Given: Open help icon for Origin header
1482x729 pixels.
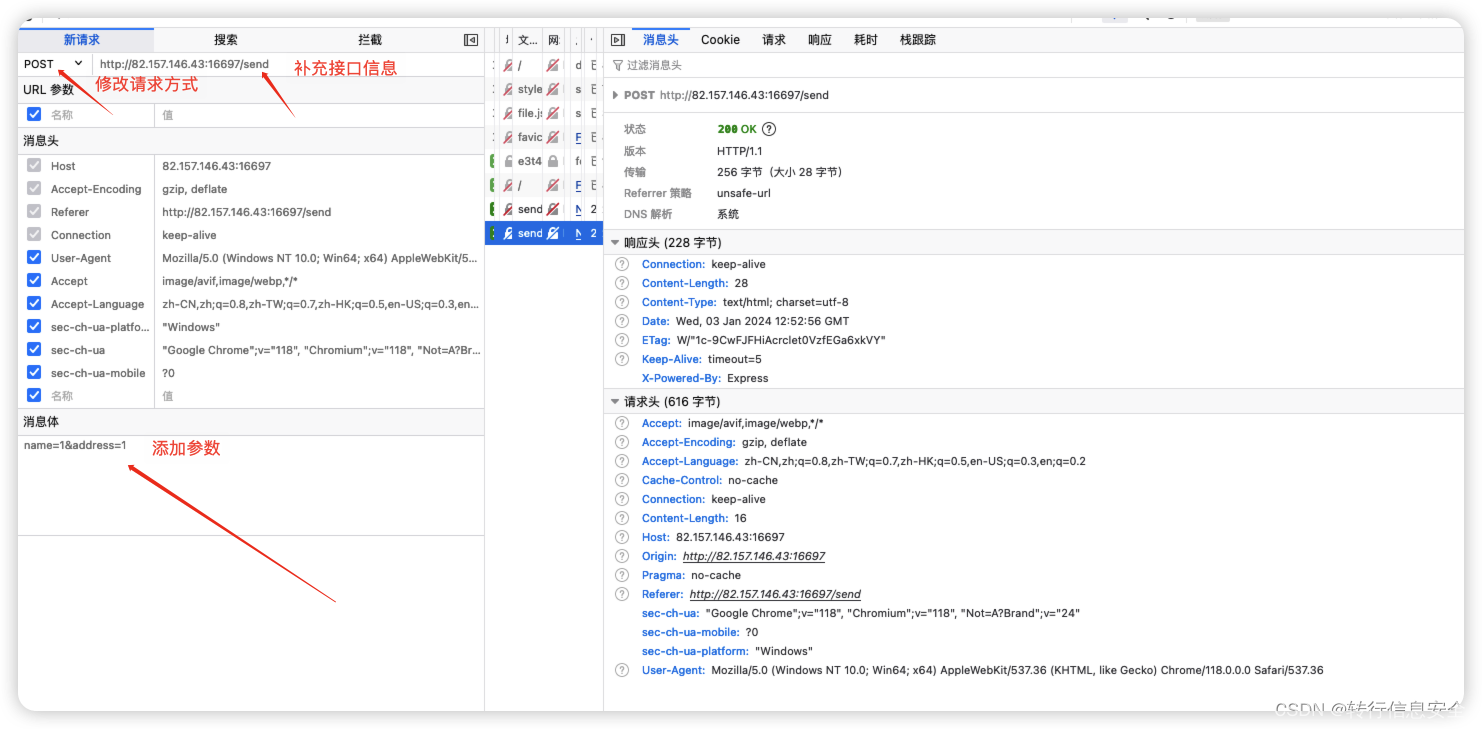Looking at the screenshot, I should pos(622,556).
